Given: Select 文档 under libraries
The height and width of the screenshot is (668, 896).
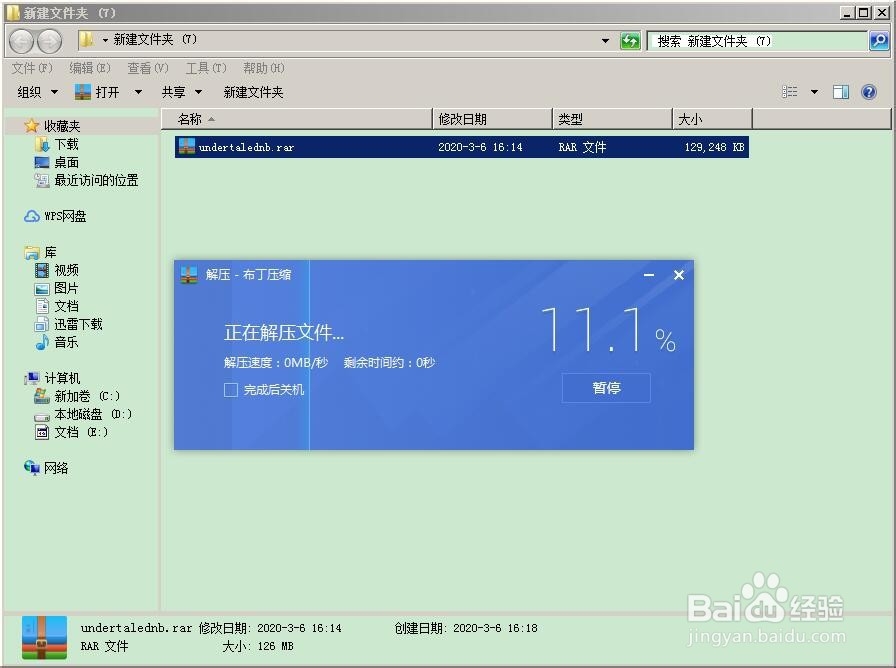Looking at the screenshot, I should click(66, 306).
